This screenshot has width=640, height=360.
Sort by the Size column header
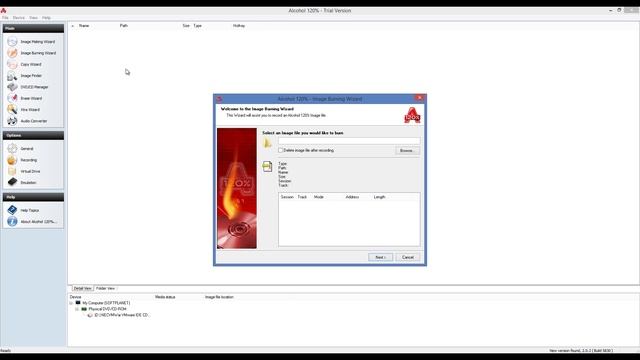coord(186,26)
